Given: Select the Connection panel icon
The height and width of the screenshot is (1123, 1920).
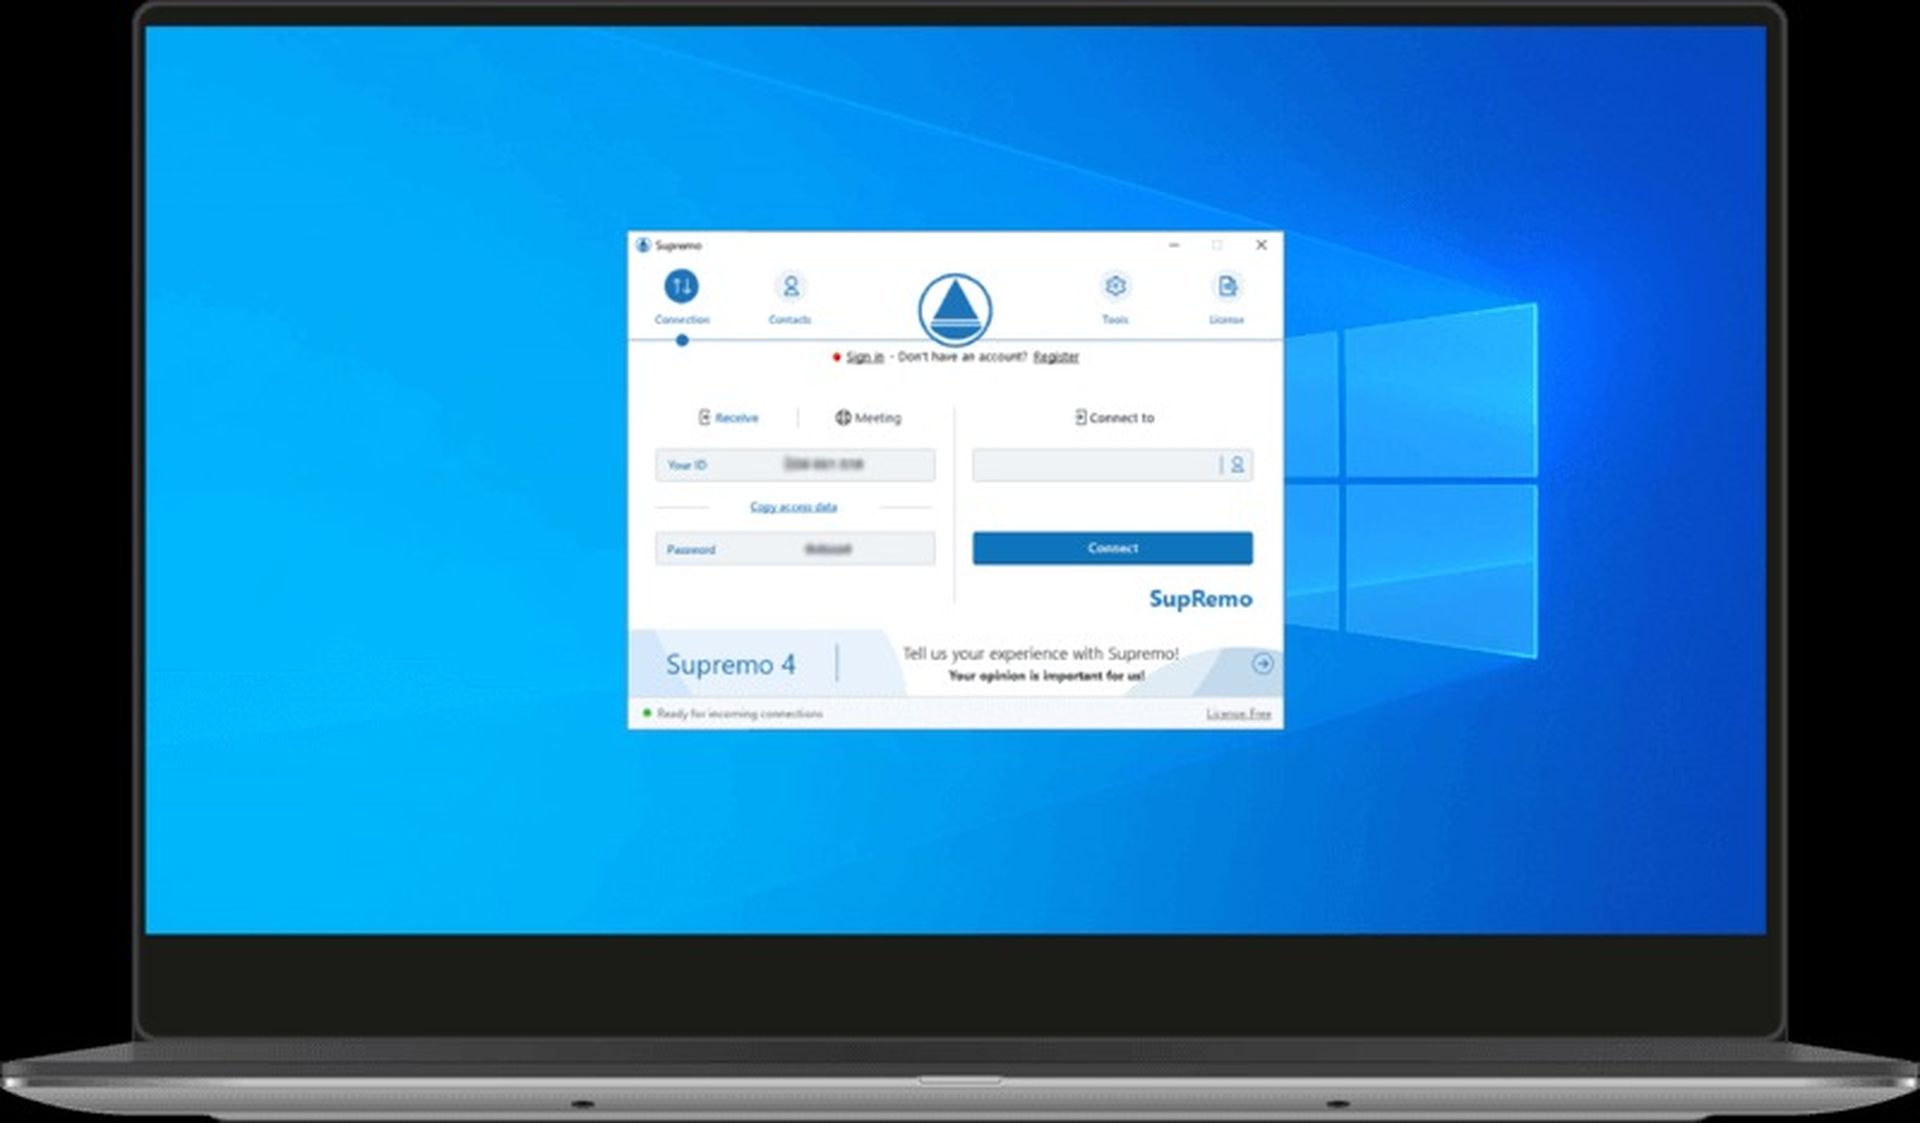Looking at the screenshot, I should 683,289.
